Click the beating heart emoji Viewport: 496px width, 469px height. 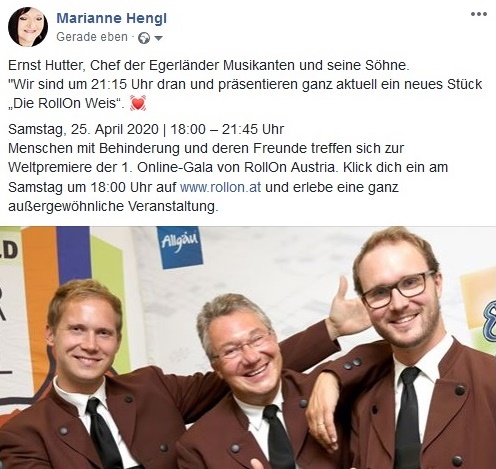tap(138, 103)
